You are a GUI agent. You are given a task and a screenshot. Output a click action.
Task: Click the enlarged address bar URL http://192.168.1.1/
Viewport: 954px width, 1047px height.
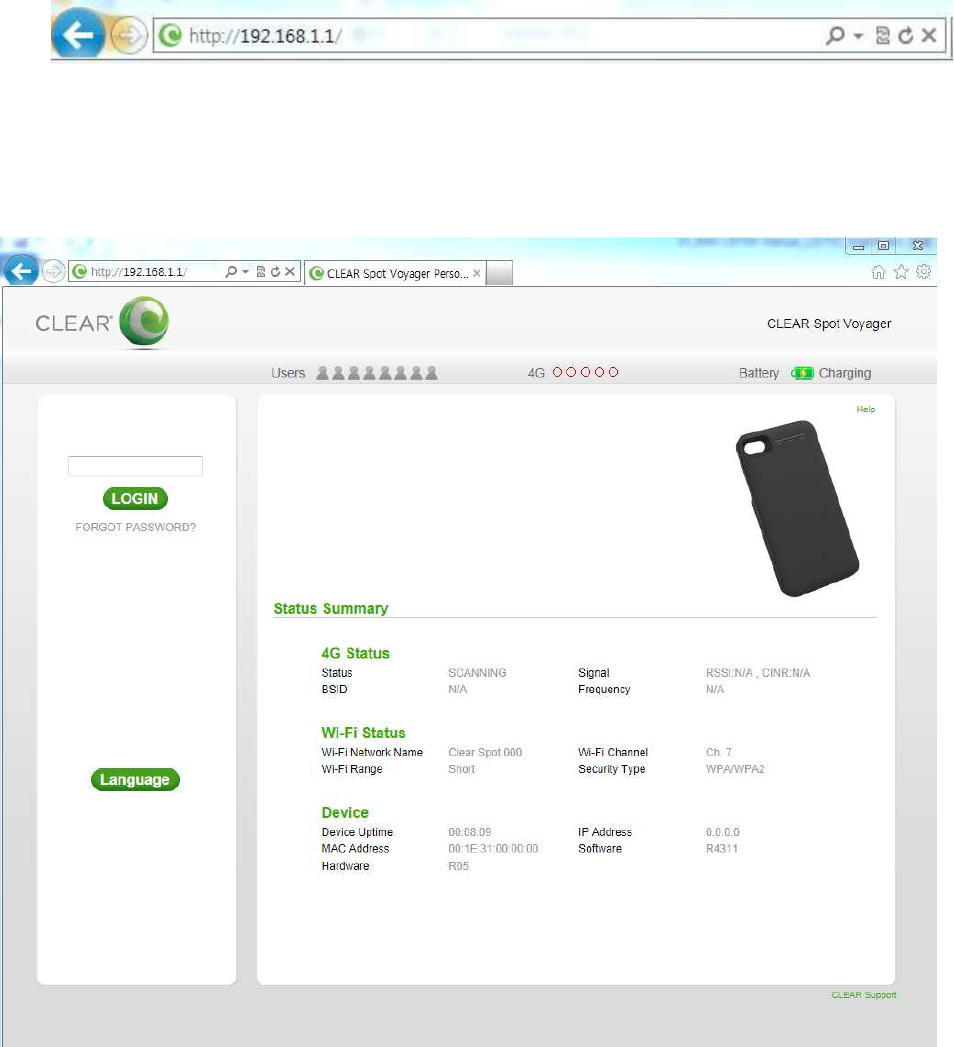point(265,35)
